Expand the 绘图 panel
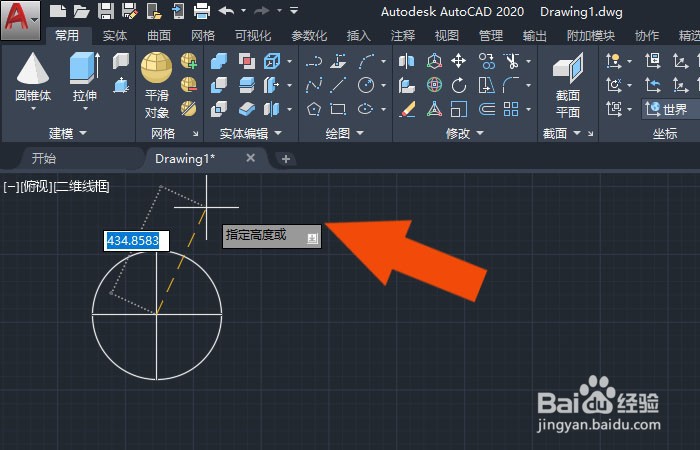 click(x=345, y=133)
